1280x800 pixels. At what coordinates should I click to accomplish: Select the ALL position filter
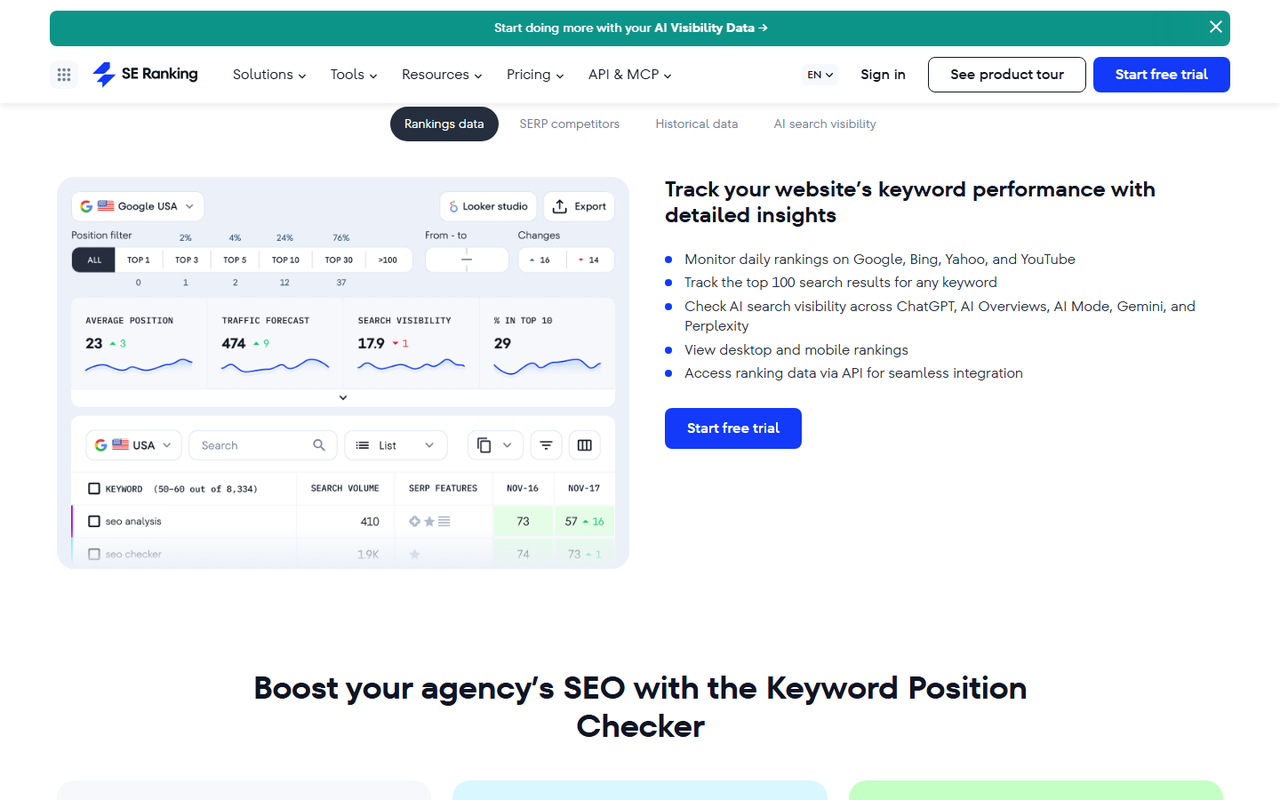pyautogui.click(x=94, y=260)
